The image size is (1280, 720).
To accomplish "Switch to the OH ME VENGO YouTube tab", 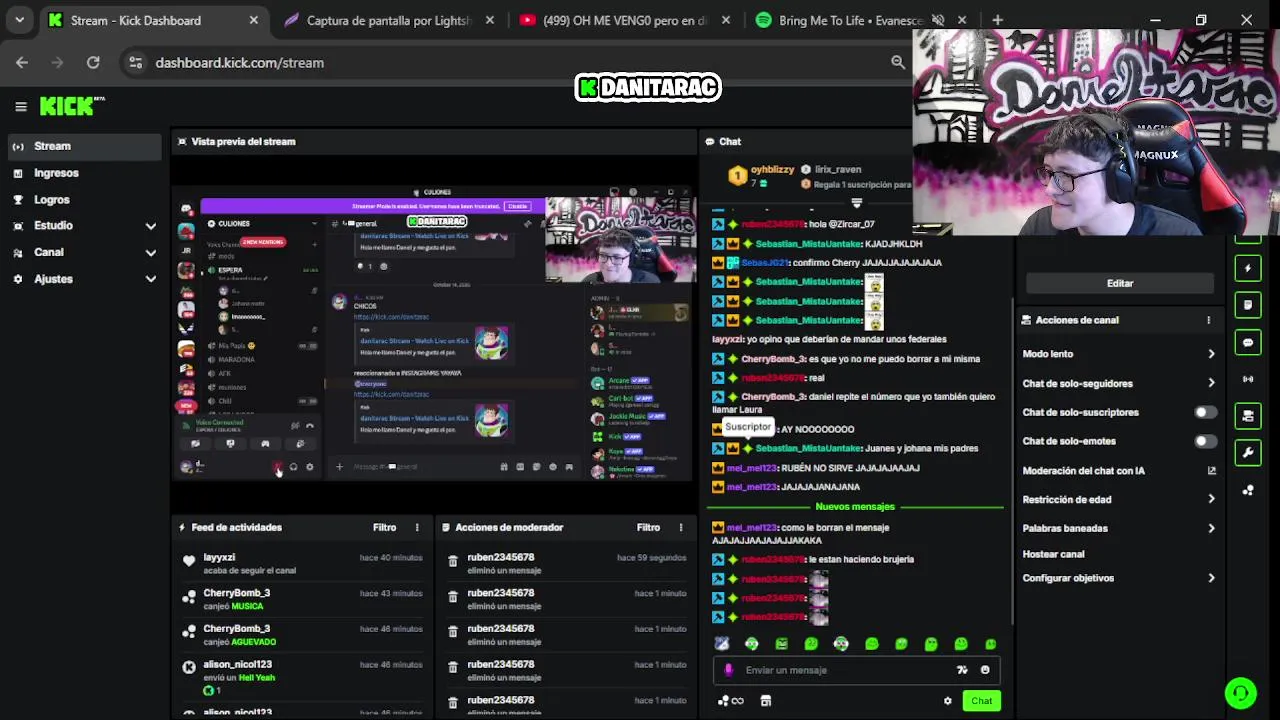I will (x=625, y=20).
